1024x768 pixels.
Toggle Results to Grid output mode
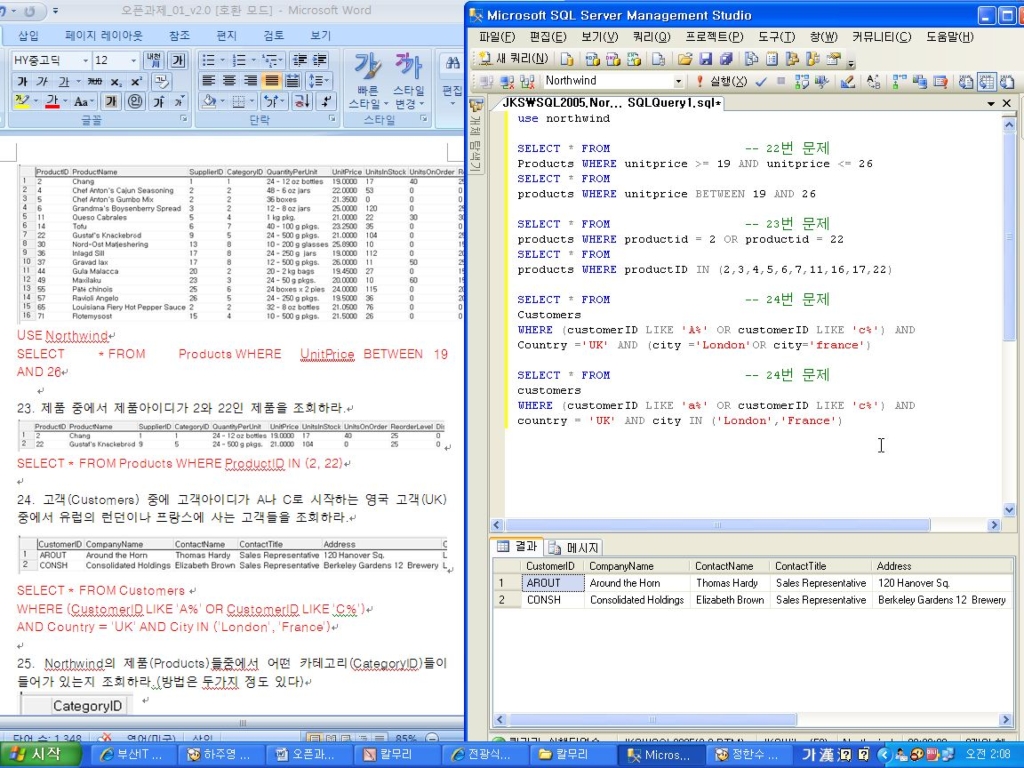[x=986, y=82]
